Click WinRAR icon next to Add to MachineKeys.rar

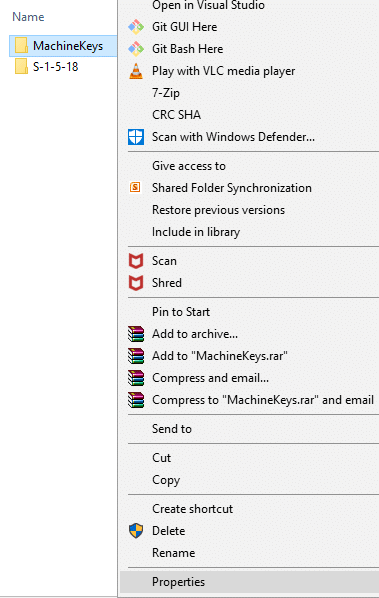pos(136,356)
